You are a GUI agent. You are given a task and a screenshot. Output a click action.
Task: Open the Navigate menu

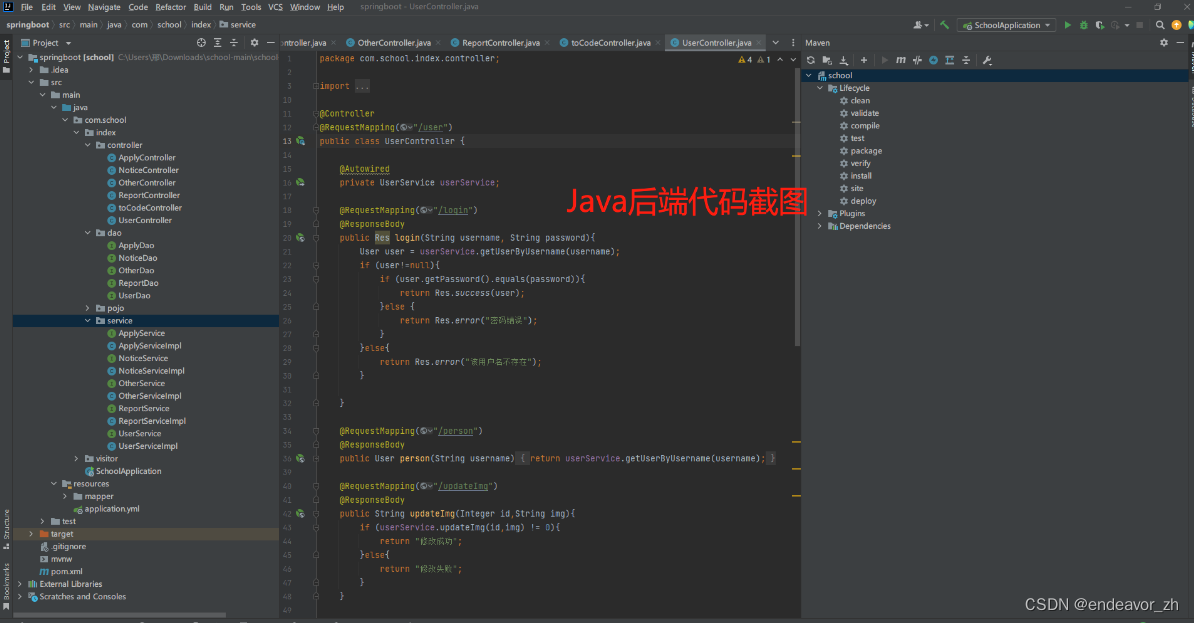(104, 7)
